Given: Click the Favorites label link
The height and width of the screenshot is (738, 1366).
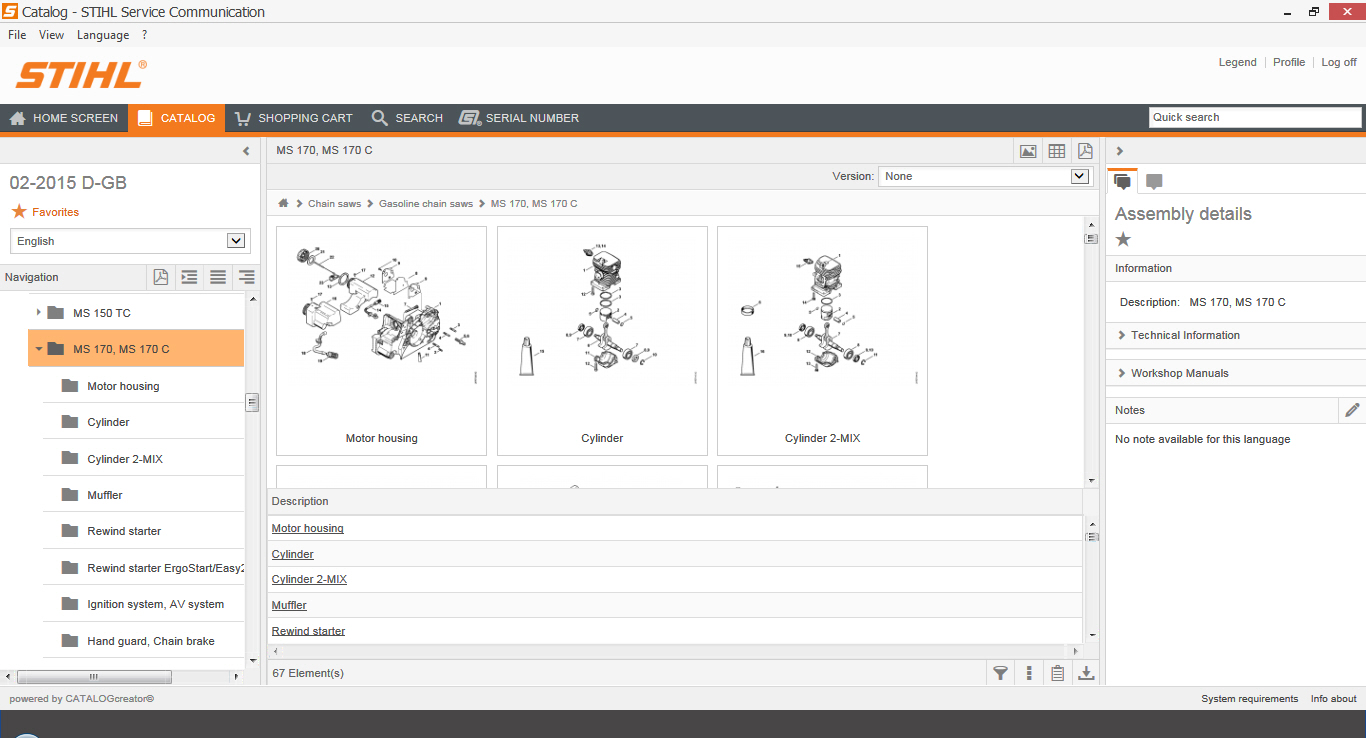Looking at the screenshot, I should [x=55, y=212].
